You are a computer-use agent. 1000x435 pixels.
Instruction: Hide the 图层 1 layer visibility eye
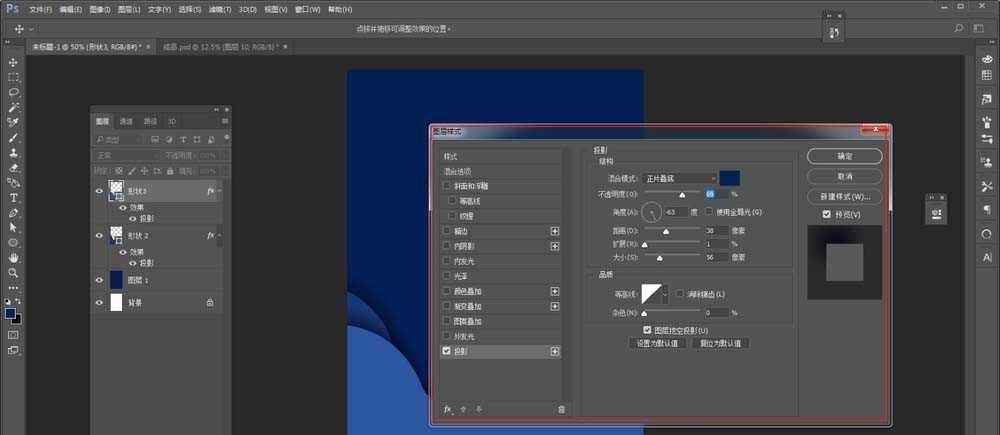pos(99,280)
